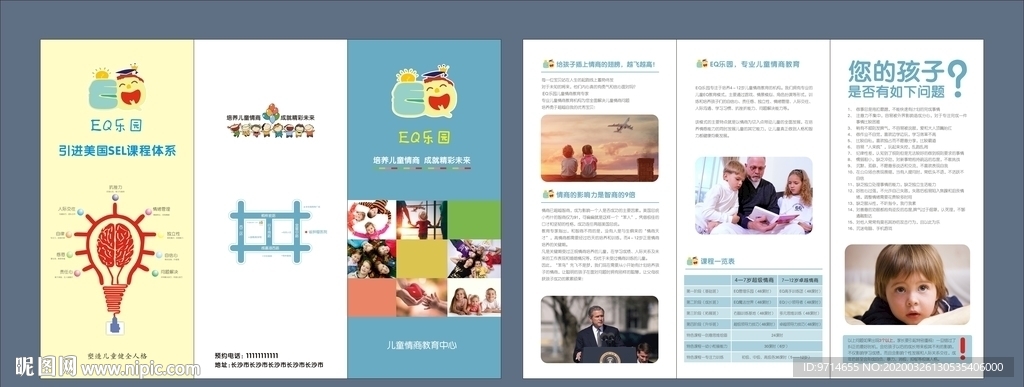Select the cartoon children with balloons graphic
This screenshot has width=1024, height=387.
[x=271, y=121]
